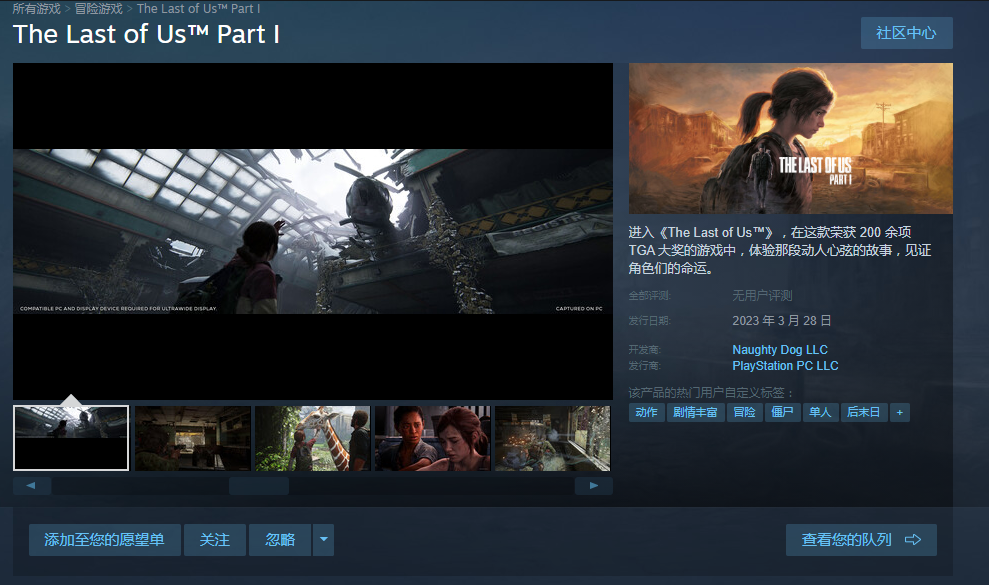
Task: Select the 动作 tag
Action: coord(646,412)
